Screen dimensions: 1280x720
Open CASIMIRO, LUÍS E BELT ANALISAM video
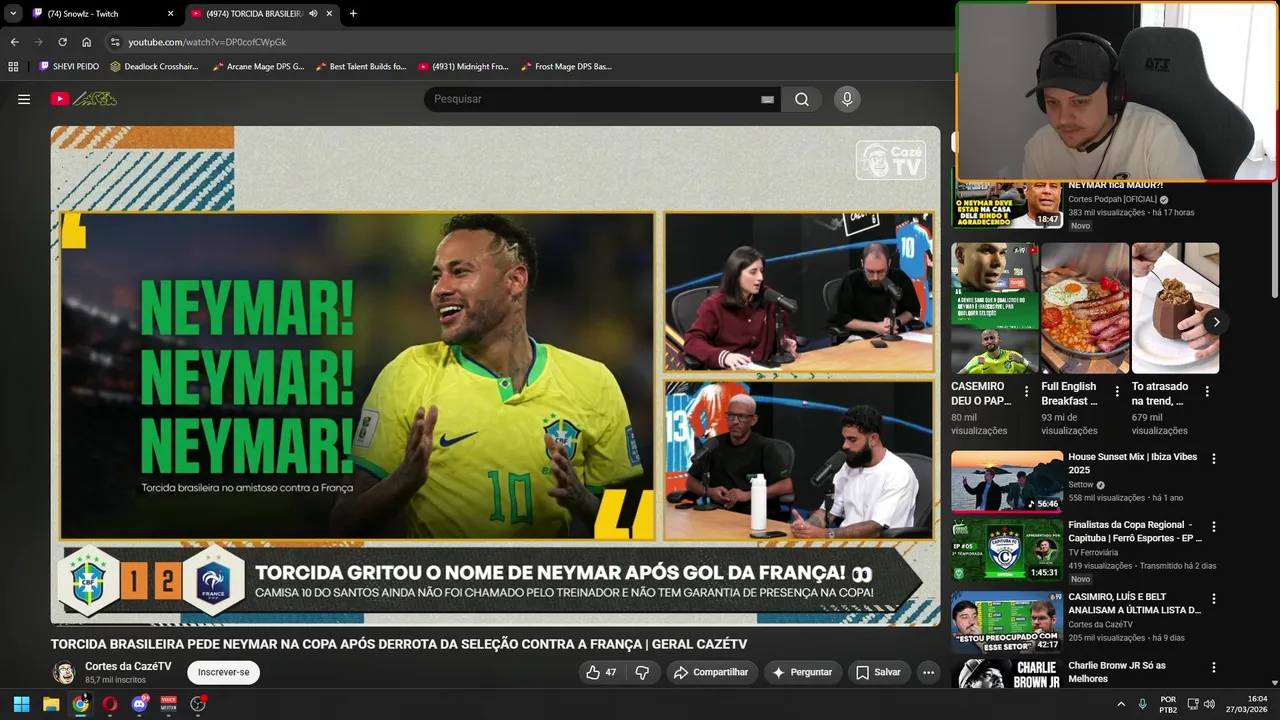(1007, 621)
